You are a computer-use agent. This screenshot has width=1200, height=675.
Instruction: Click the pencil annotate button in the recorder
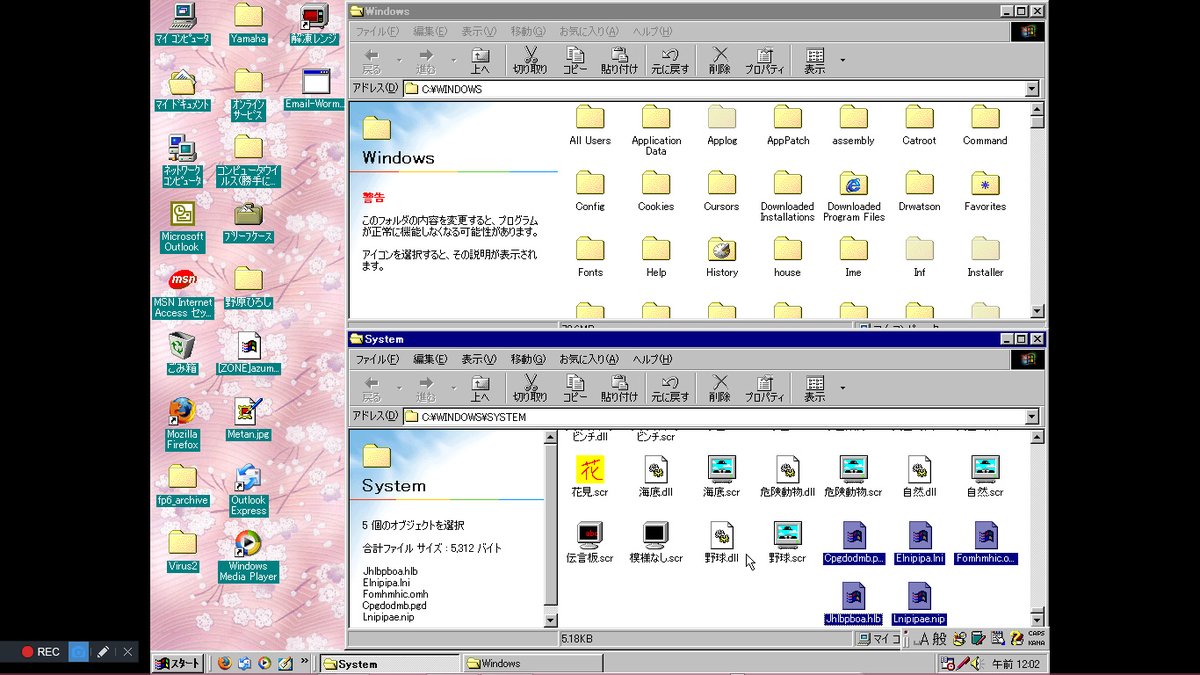pyautogui.click(x=103, y=652)
